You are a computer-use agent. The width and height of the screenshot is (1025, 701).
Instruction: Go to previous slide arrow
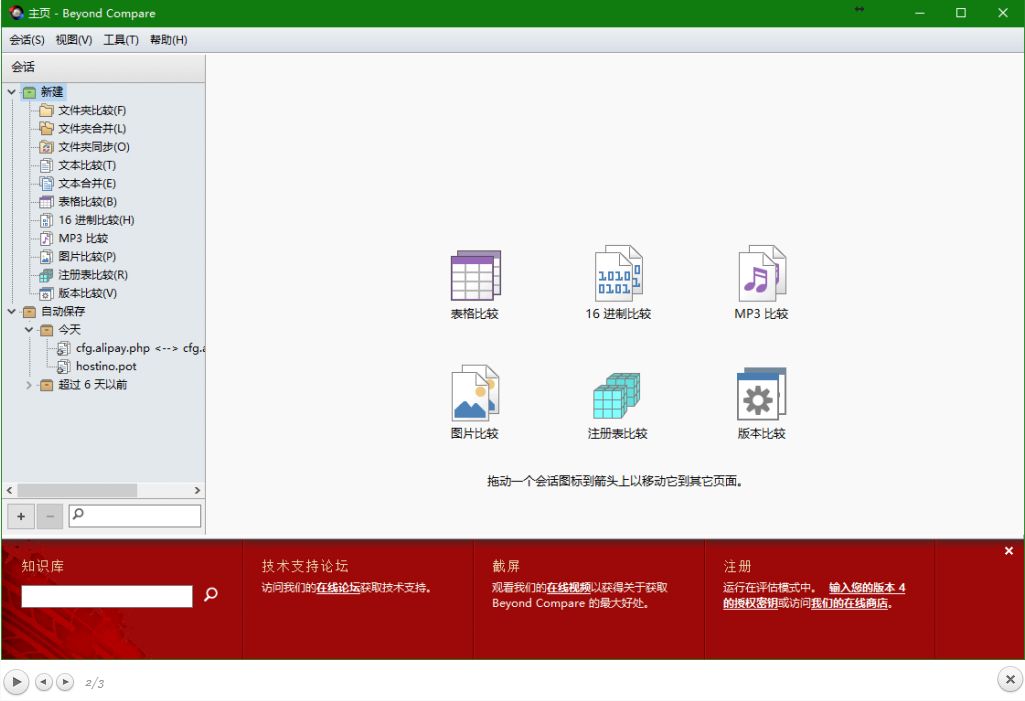[x=43, y=682]
